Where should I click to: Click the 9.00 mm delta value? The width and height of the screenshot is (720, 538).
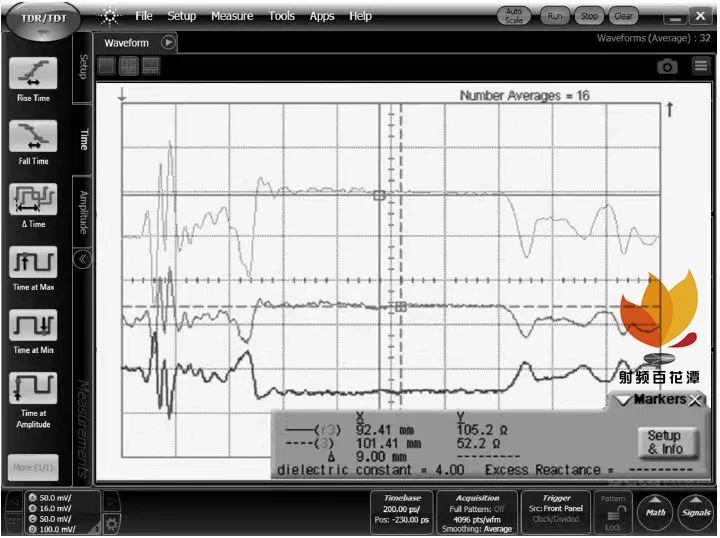click(381, 457)
